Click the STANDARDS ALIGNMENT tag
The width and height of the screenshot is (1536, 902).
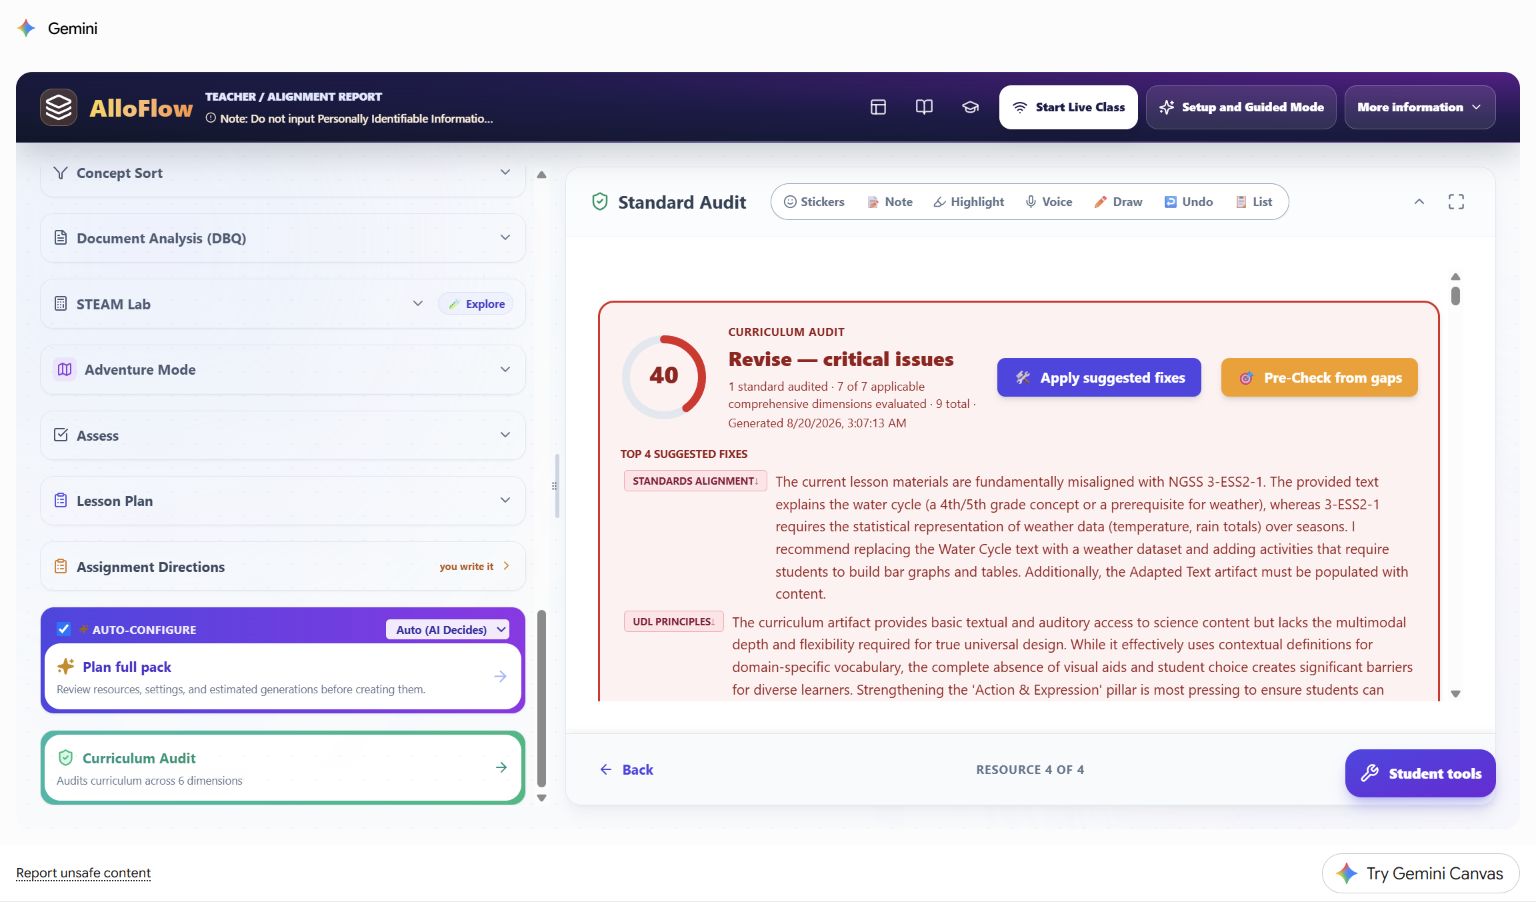(x=695, y=481)
